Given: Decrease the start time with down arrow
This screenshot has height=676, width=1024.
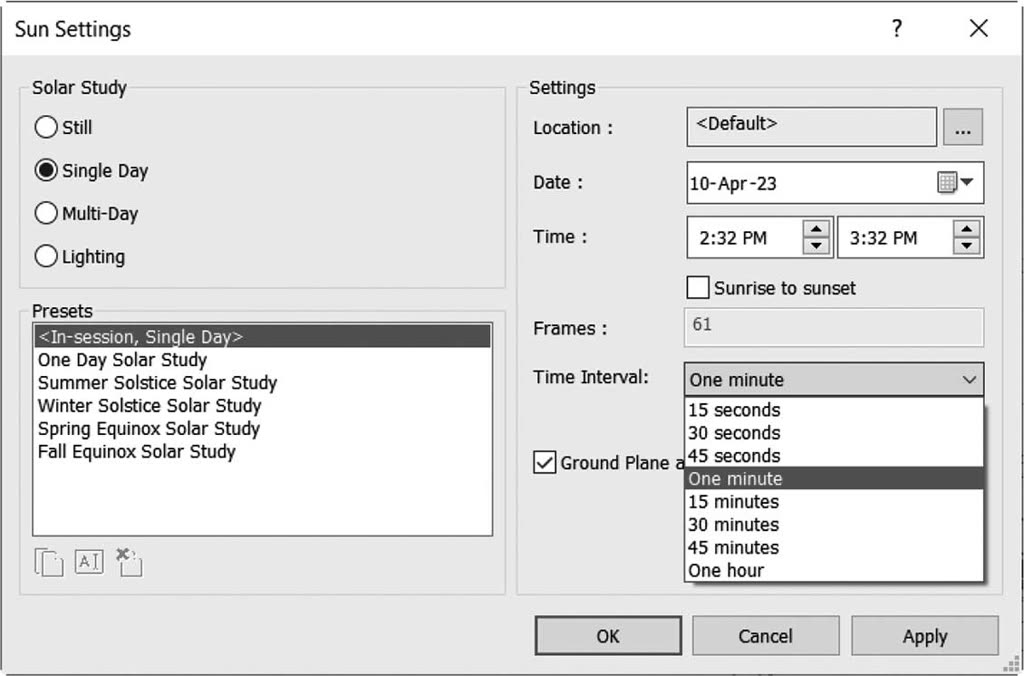Looking at the screenshot, I should (816, 246).
